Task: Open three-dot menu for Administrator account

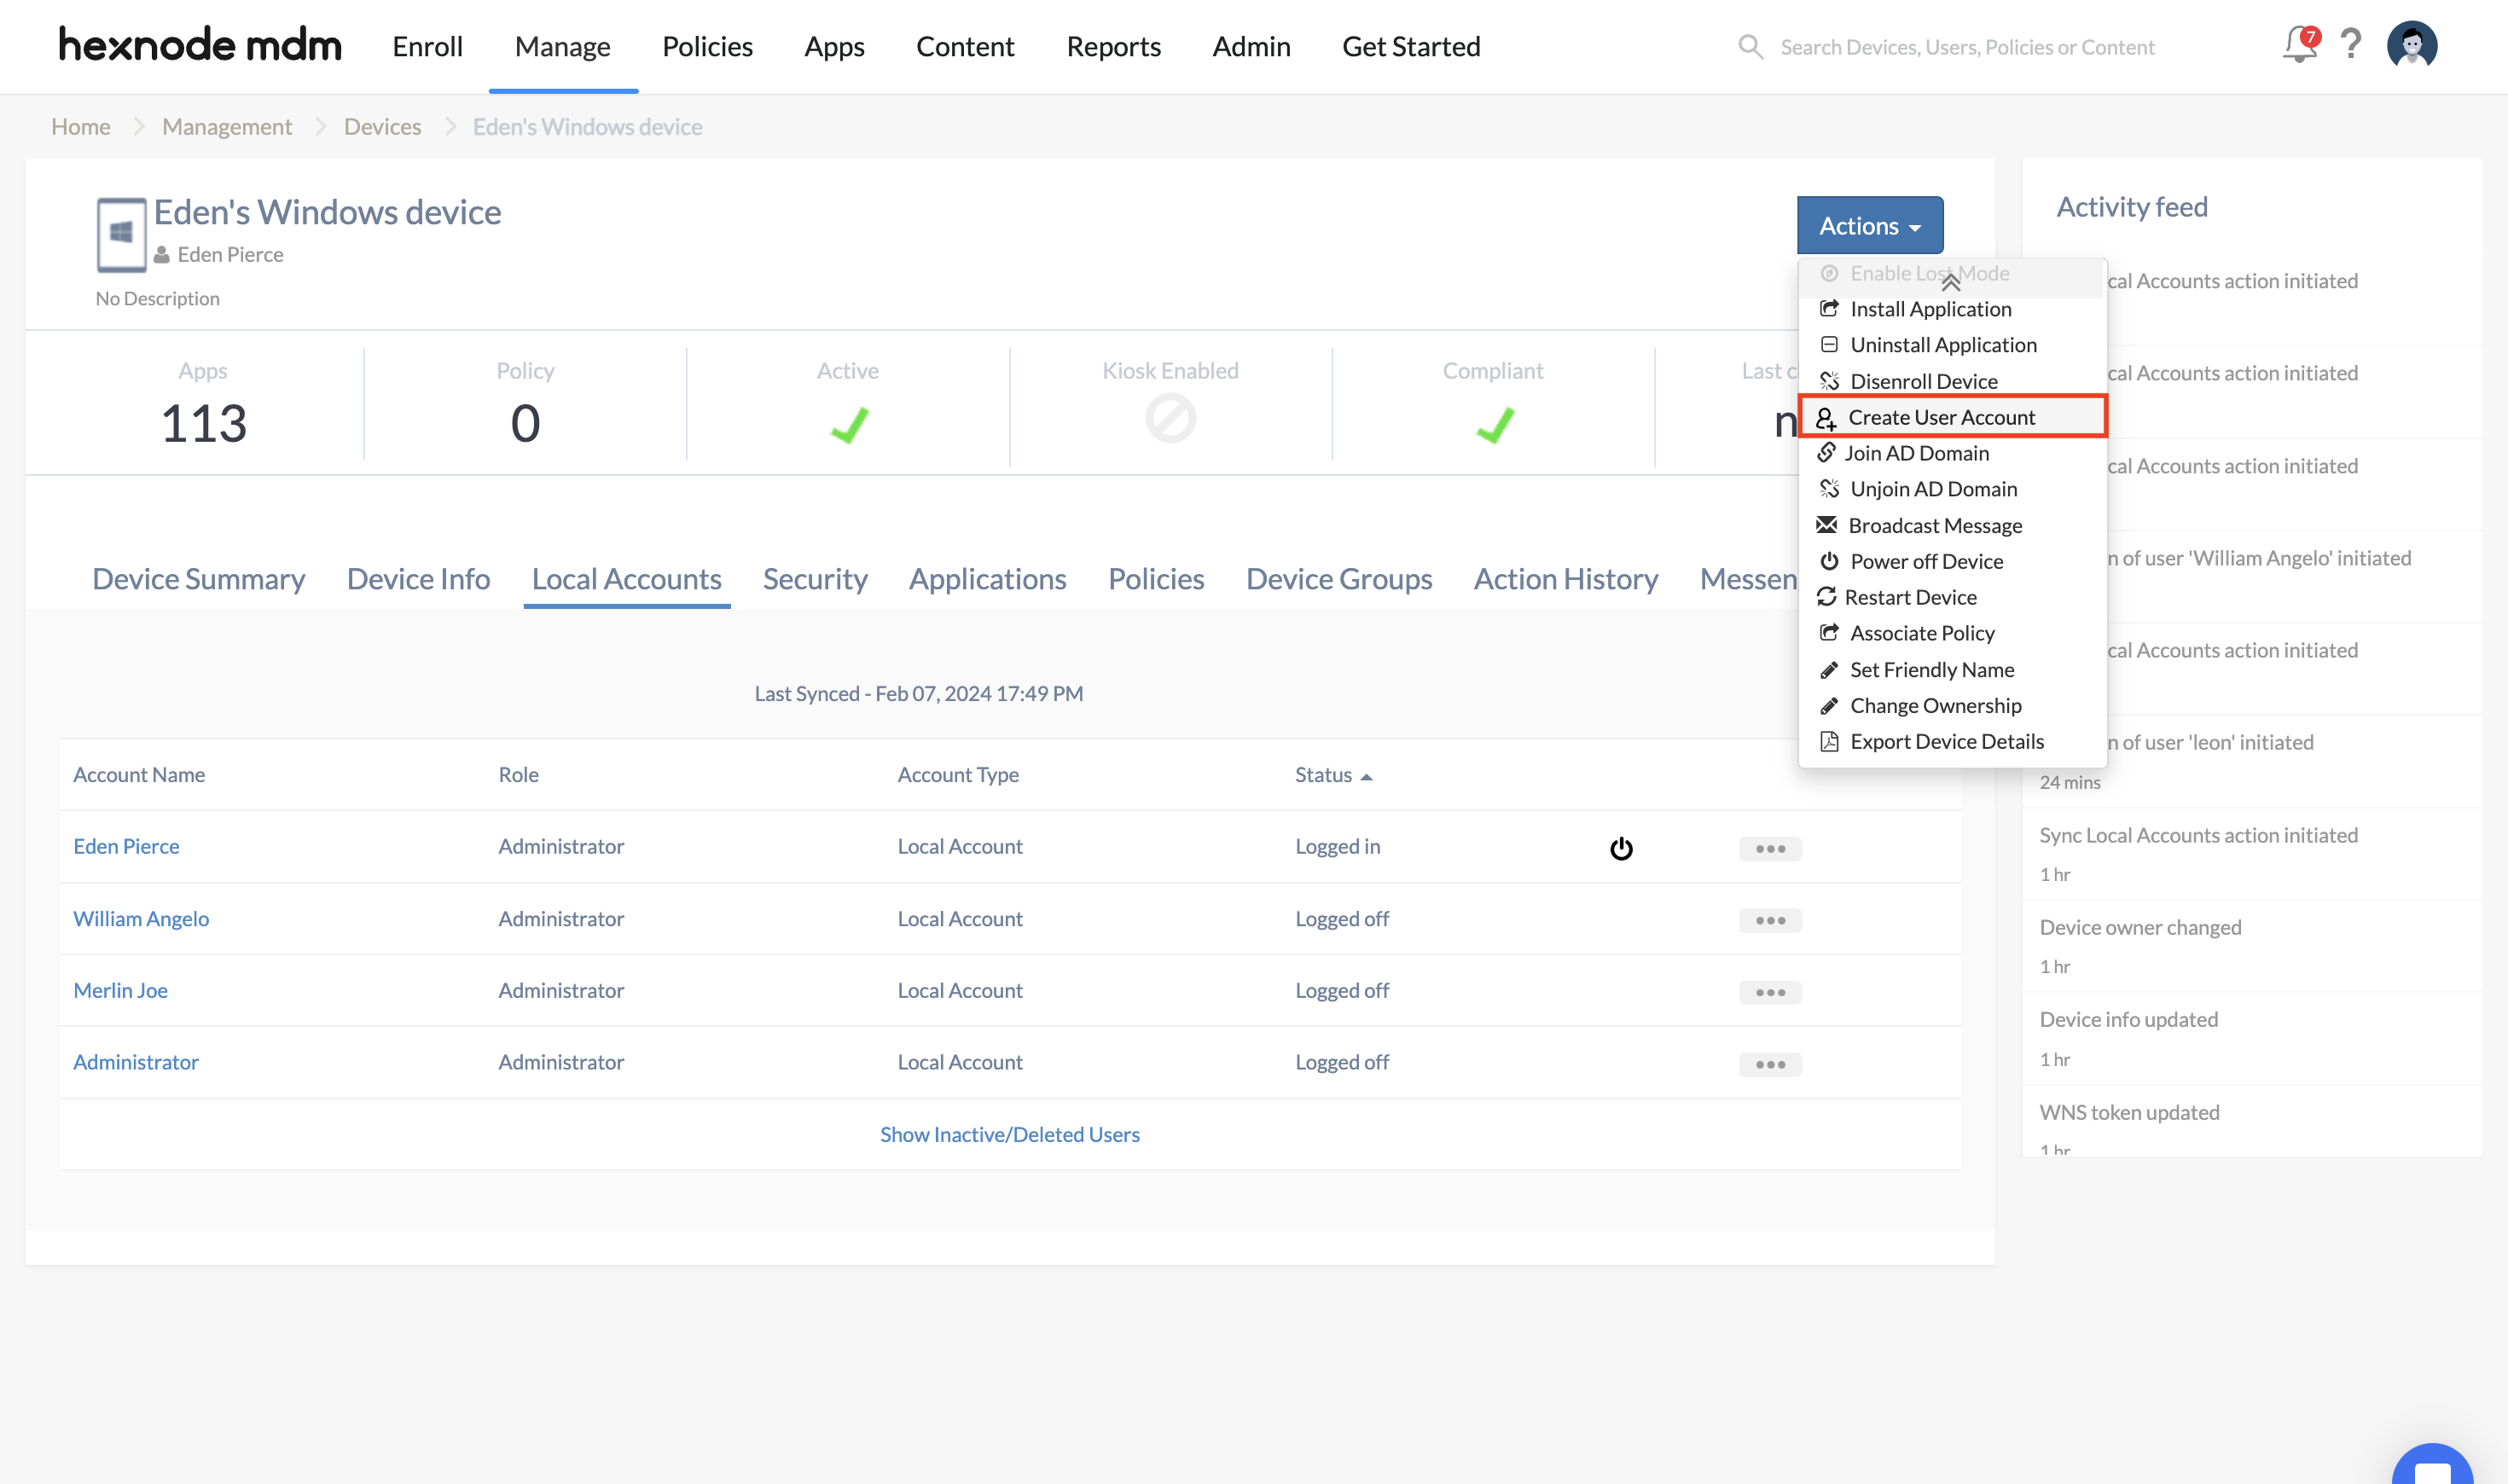Action: pos(1770,1064)
